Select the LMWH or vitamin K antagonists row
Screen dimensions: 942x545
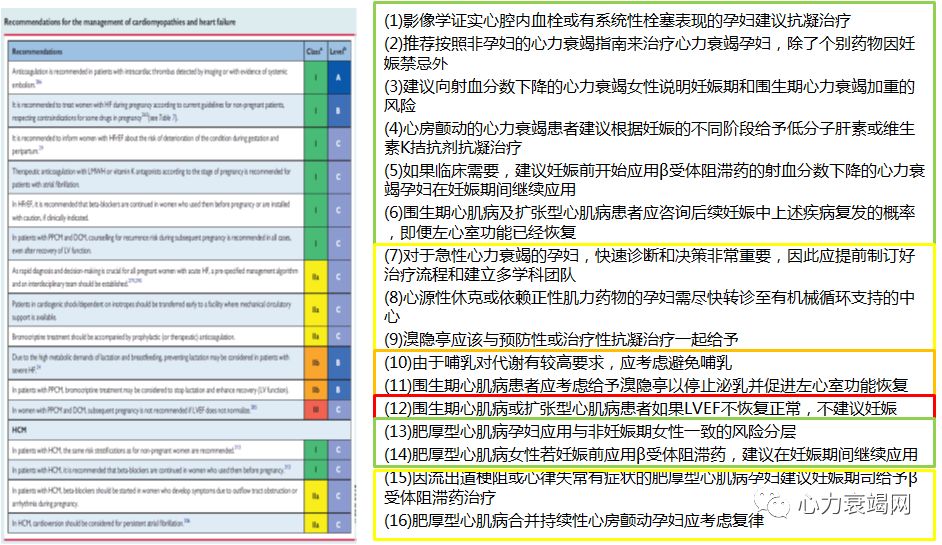click(179, 177)
